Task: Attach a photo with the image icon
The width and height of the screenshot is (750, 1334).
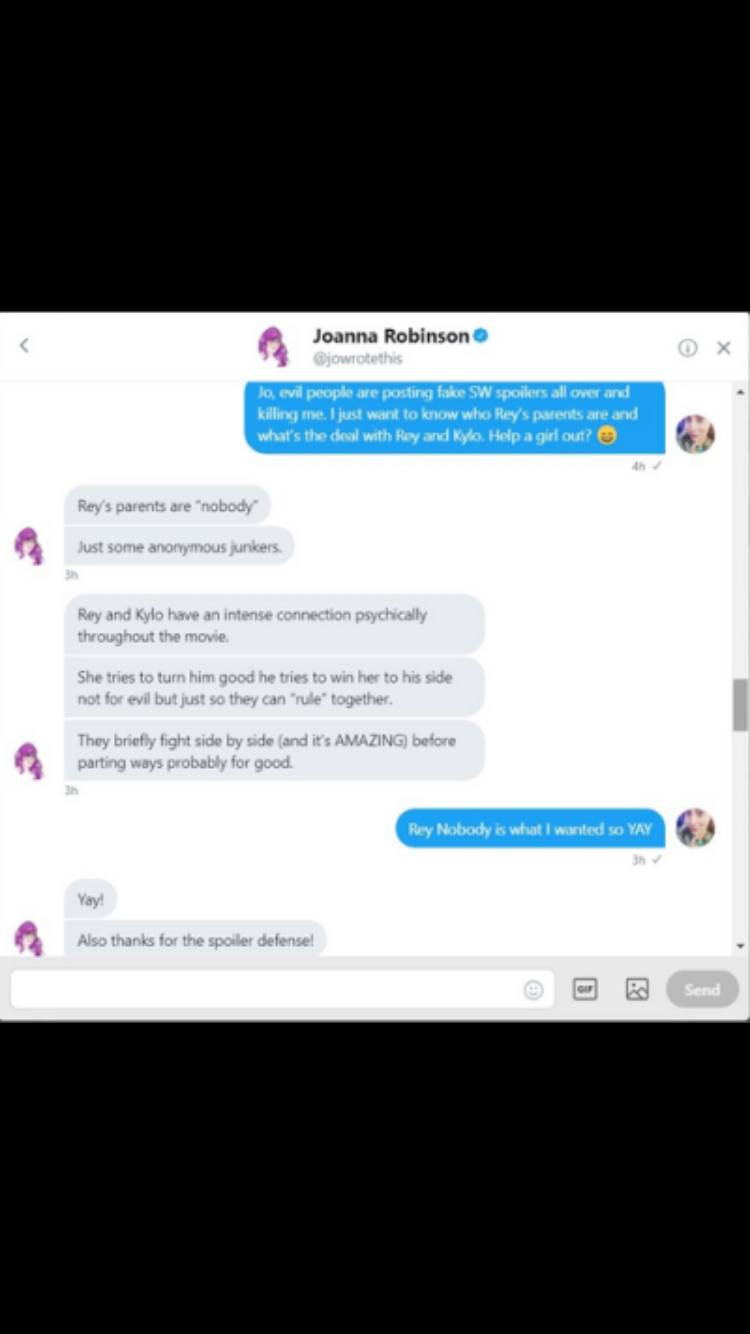Action: pos(637,988)
